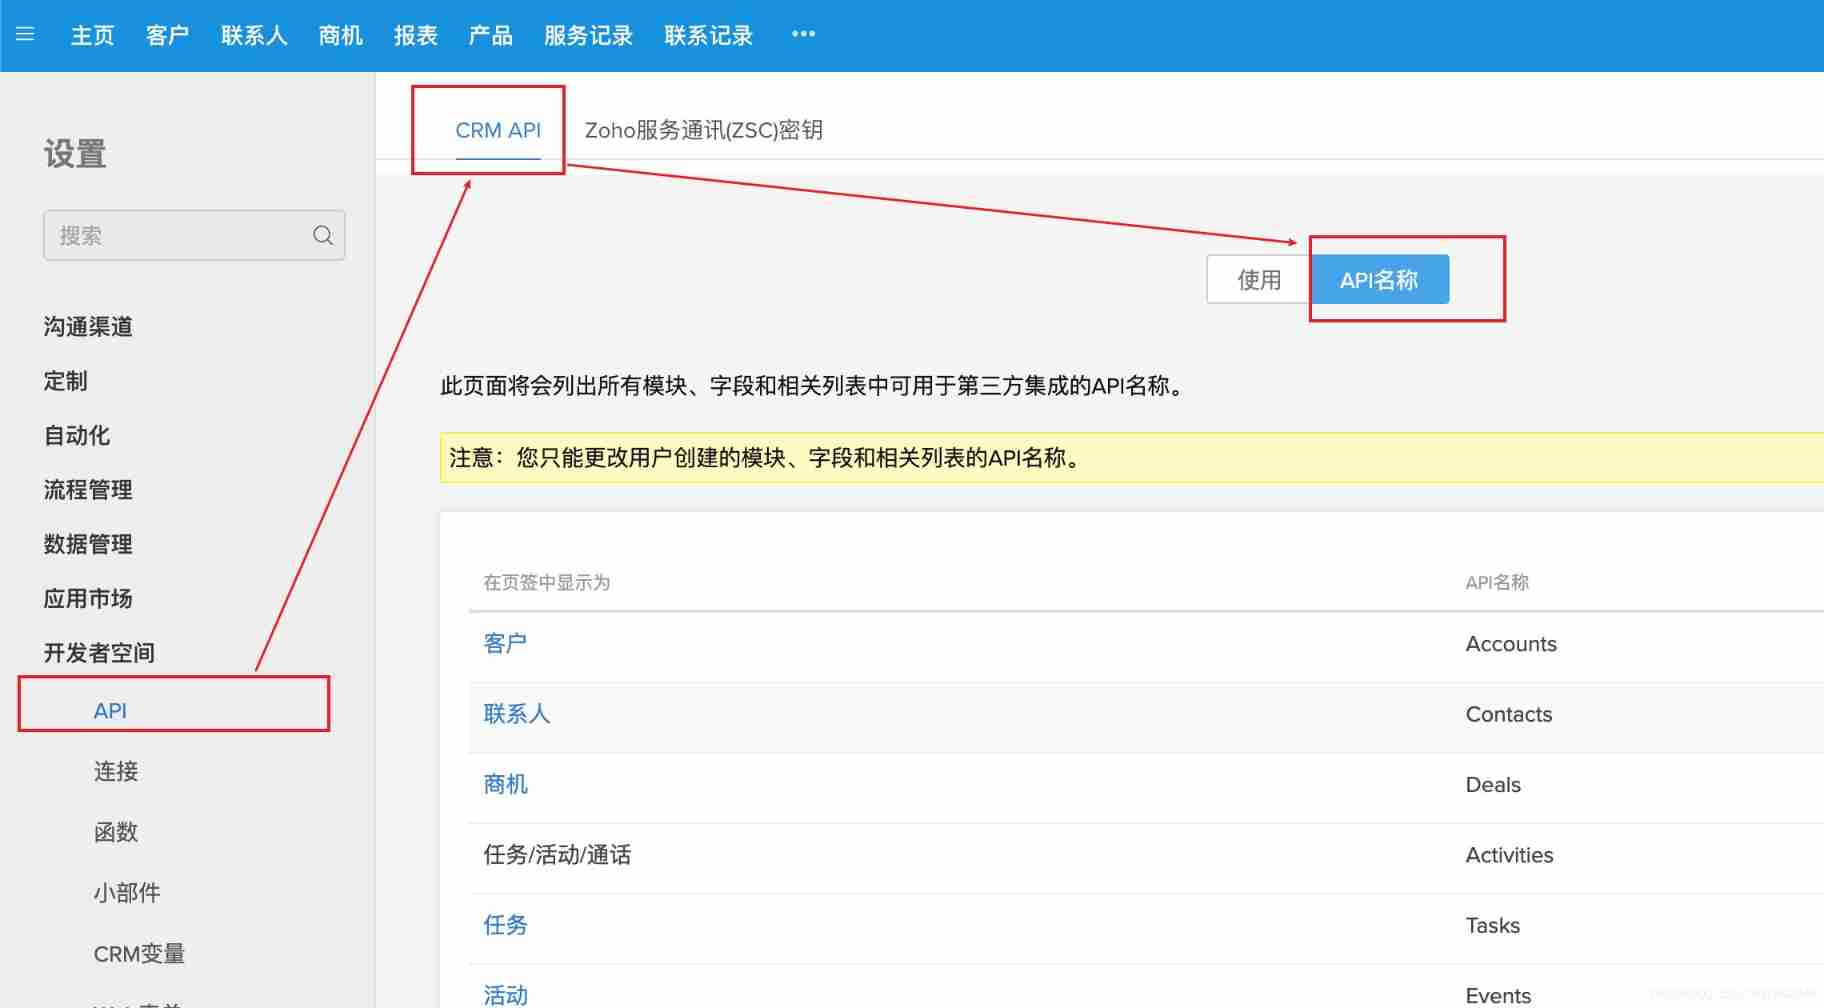Switch to the CRM API tab
The width and height of the screenshot is (1824, 1008).
tap(498, 130)
